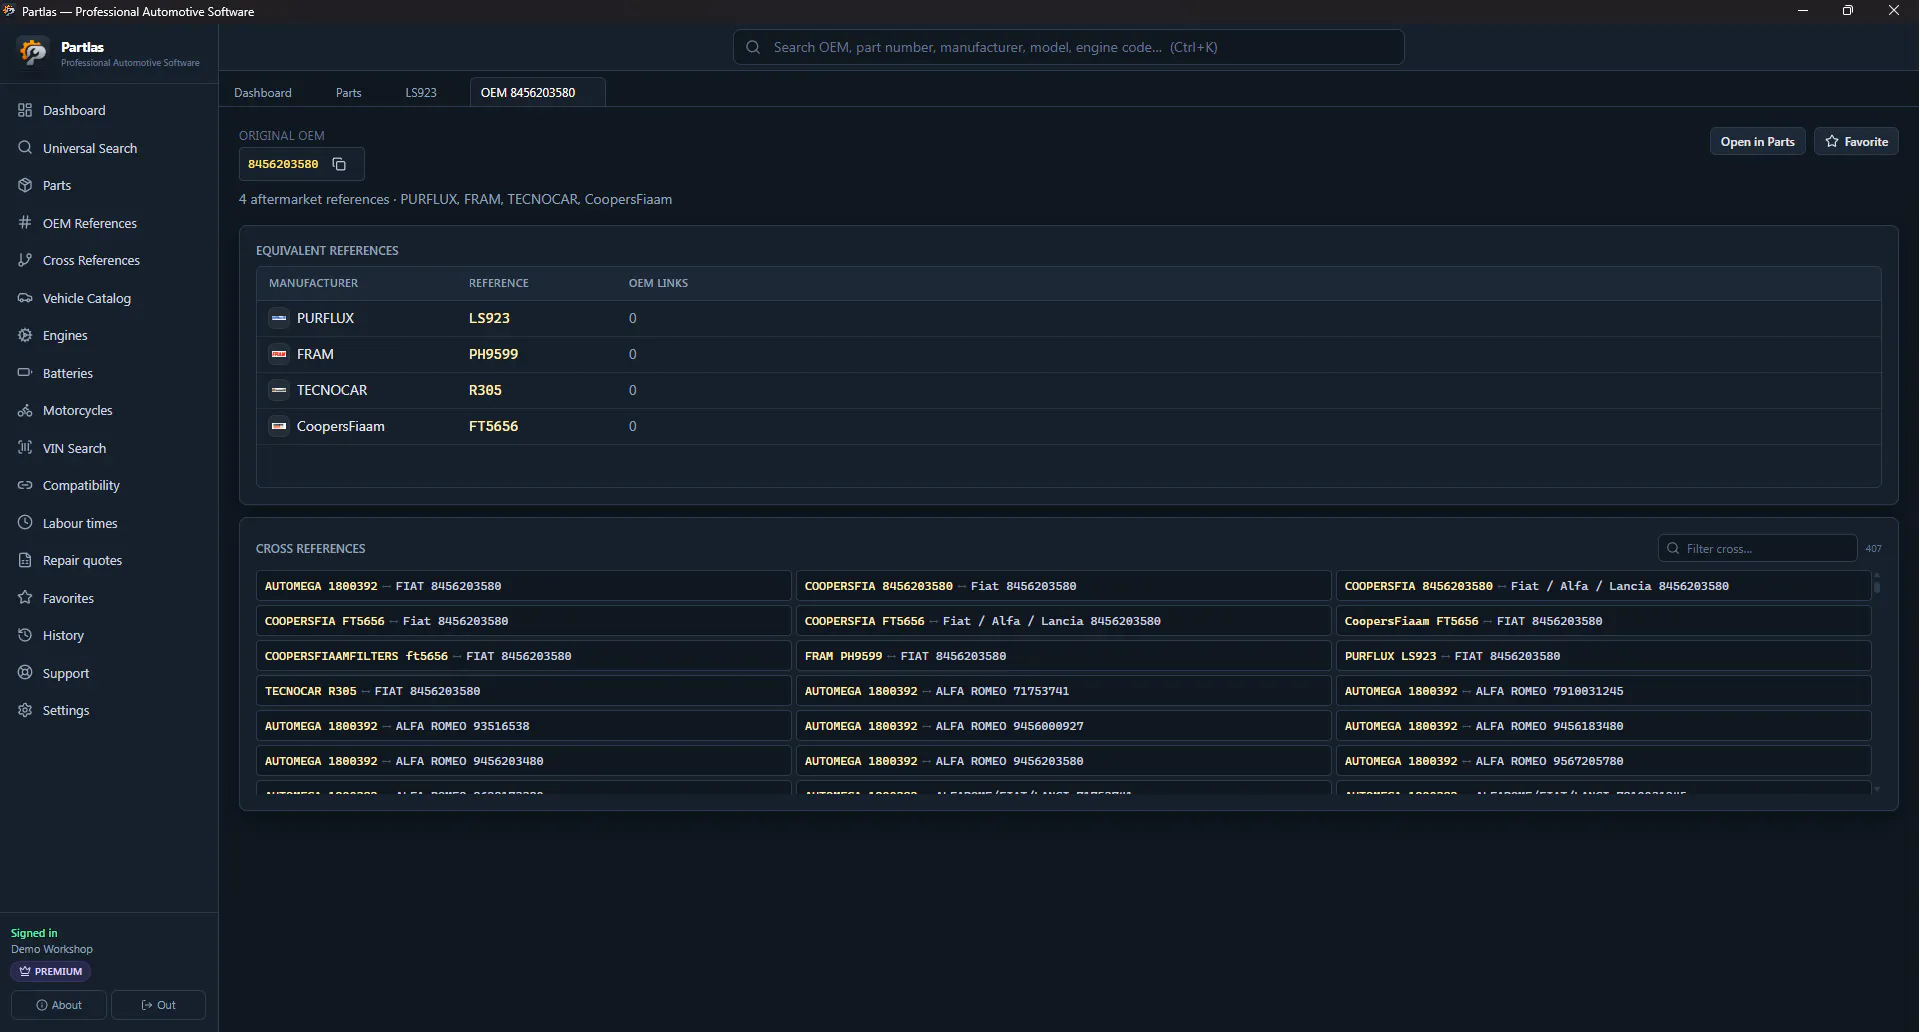
Task: Switch to the Dashboard tab
Action: tap(263, 93)
